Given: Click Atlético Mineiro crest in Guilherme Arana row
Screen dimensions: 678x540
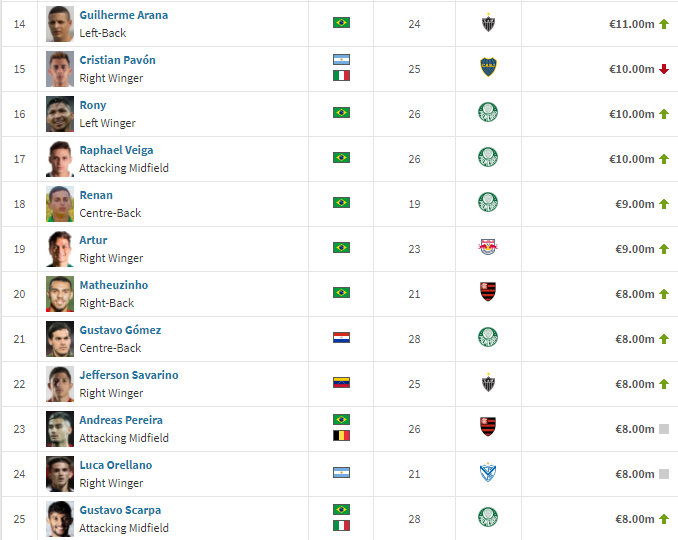Looking at the screenshot, I should pyautogui.click(x=488, y=23).
